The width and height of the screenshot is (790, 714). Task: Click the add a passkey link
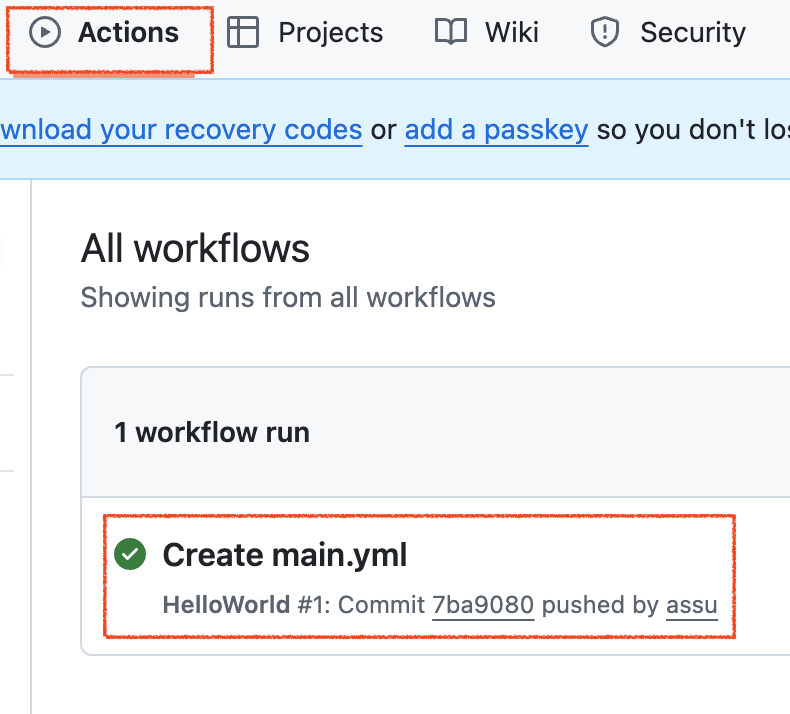click(x=496, y=130)
